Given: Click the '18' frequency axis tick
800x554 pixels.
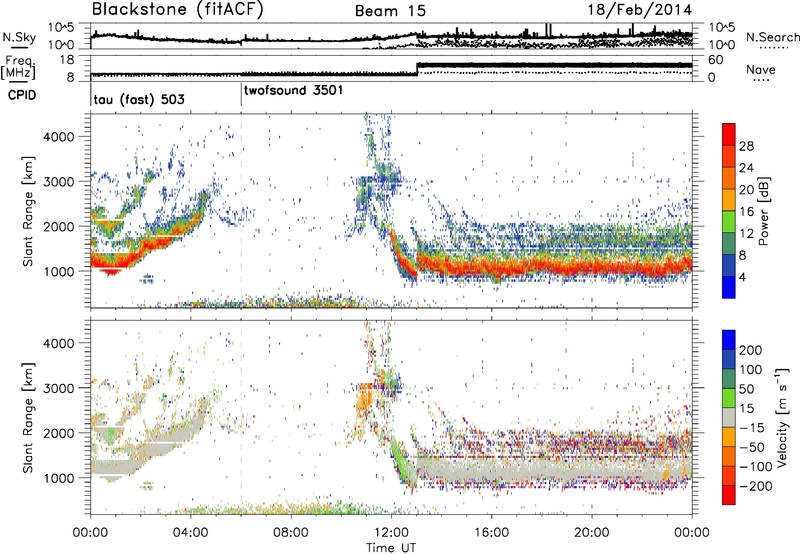Looking at the screenshot, I should [x=66, y=60].
